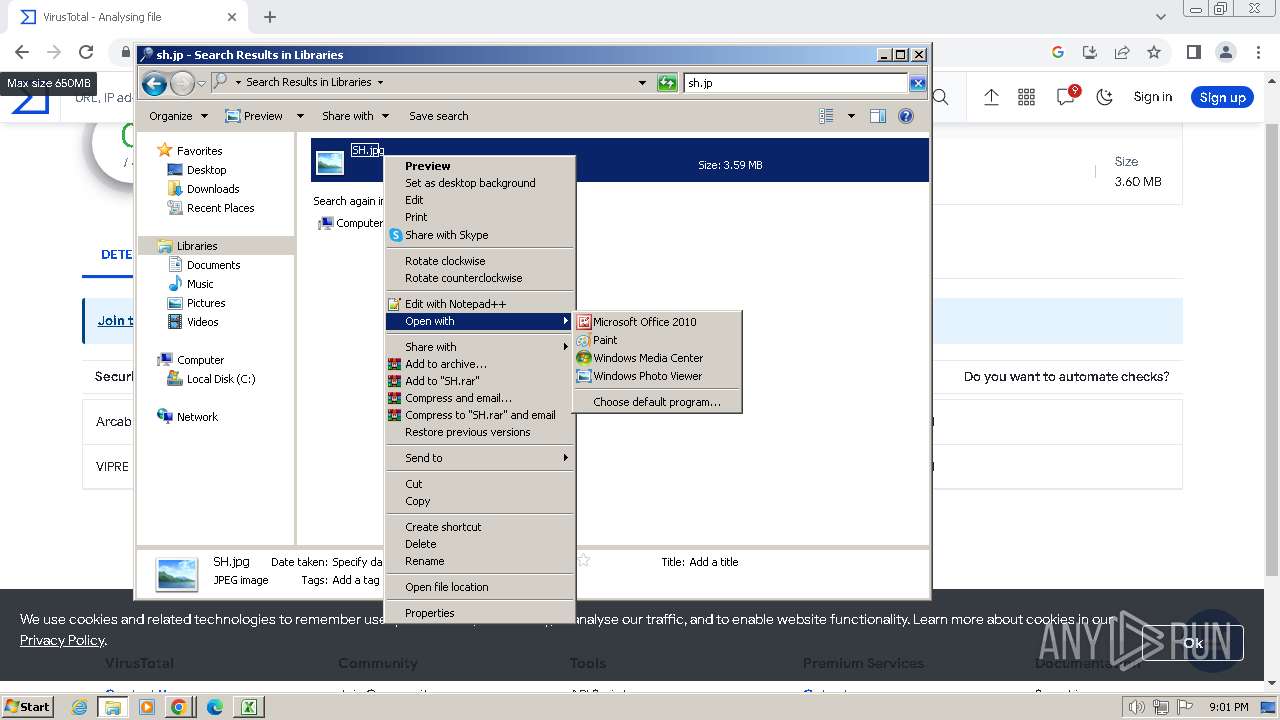This screenshot has width=1280, height=720.
Task: Open Explorer help icon
Action: (x=906, y=116)
